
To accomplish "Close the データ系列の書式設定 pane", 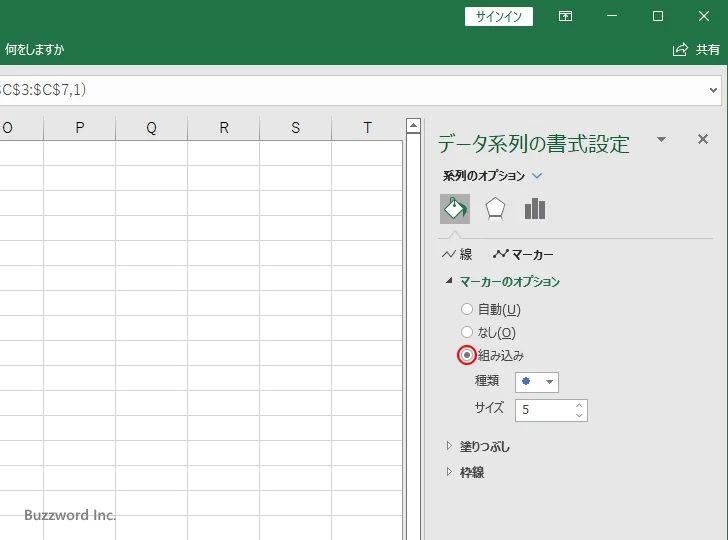I will tap(702, 139).
